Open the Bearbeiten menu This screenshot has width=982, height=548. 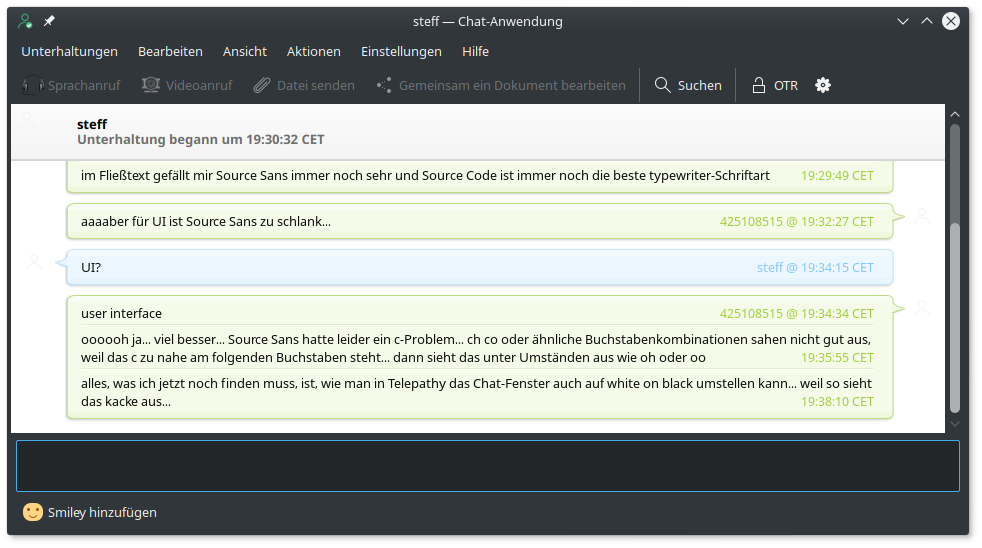pyautogui.click(x=170, y=51)
